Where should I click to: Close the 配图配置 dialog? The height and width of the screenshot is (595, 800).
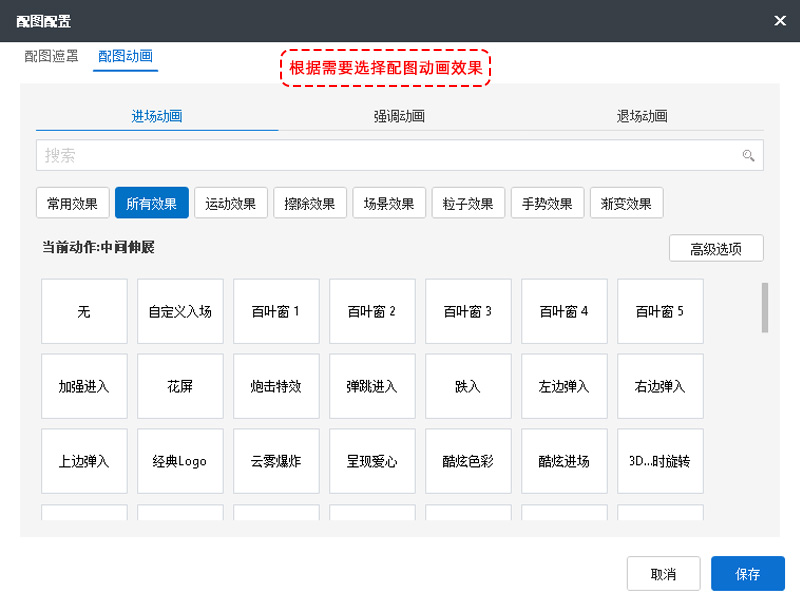[x=780, y=20]
